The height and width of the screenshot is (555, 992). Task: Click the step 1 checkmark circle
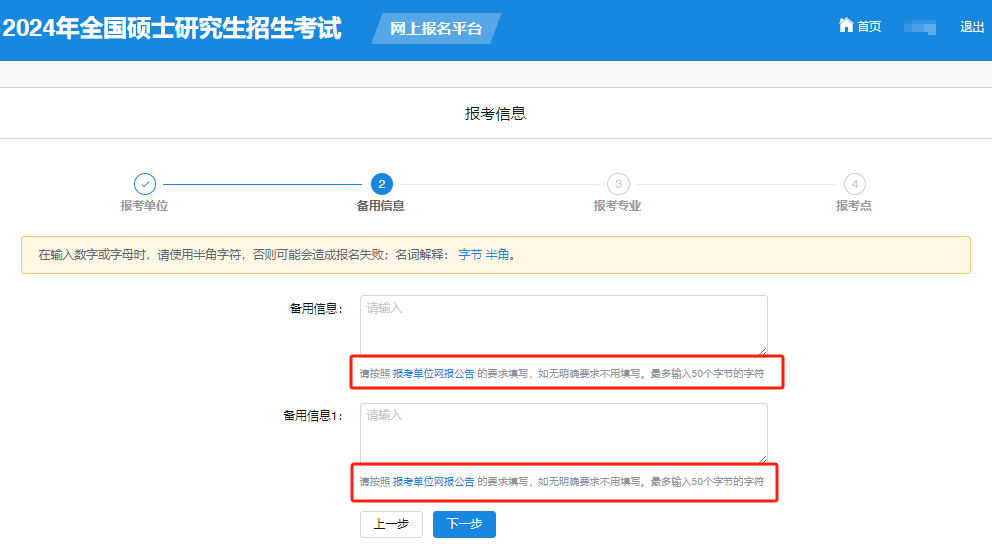pyautogui.click(x=145, y=184)
